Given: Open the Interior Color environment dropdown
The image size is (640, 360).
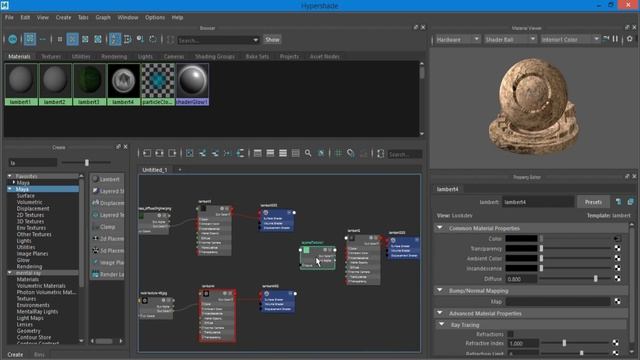Looking at the screenshot, I should coord(570,39).
